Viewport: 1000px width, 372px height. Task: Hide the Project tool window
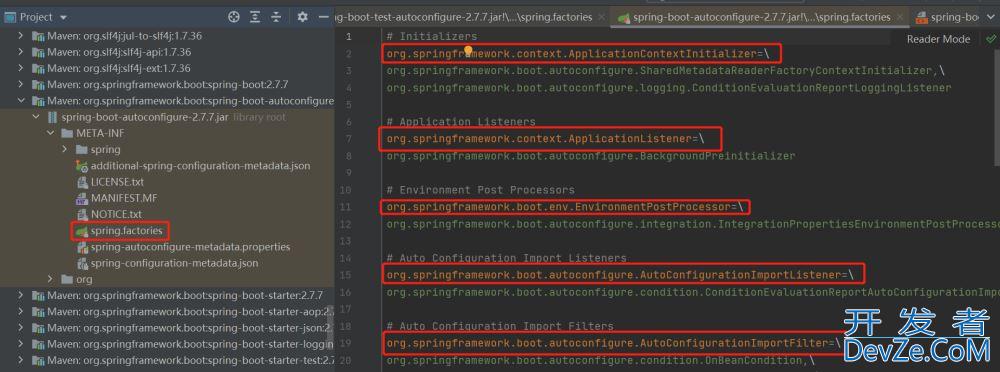tap(323, 17)
